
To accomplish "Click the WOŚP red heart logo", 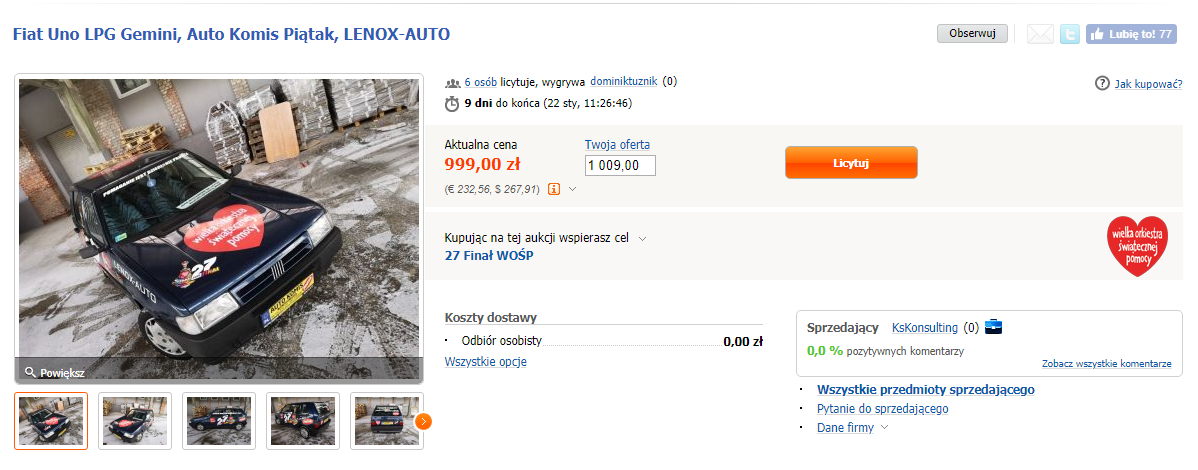I will click(x=1137, y=246).
